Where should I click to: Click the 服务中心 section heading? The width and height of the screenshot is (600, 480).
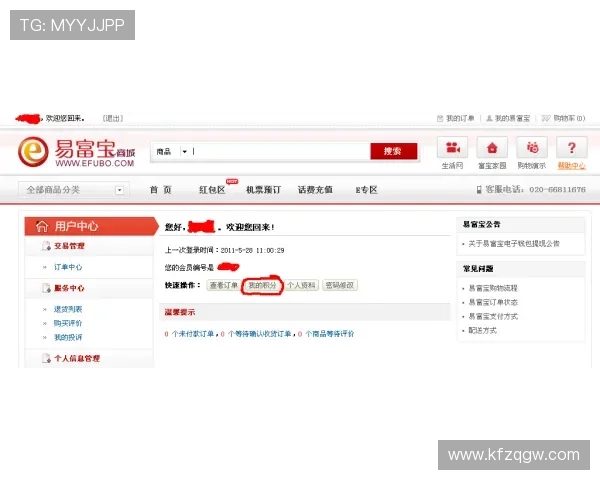[69, 288]
